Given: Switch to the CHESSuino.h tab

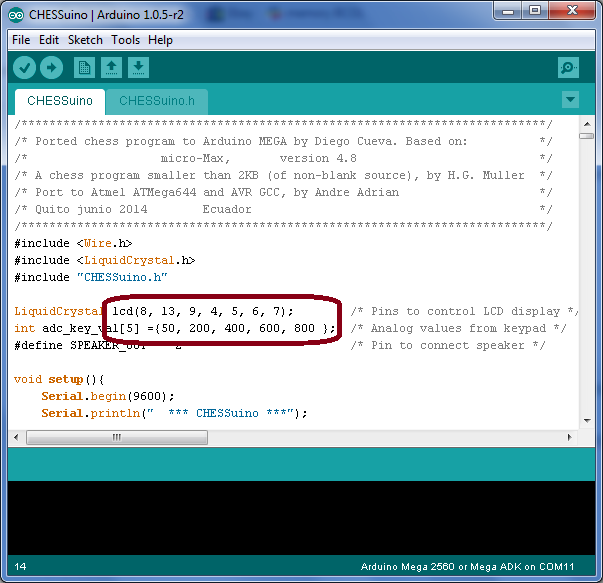Looking at the screenshot, I should pos(157,101).
